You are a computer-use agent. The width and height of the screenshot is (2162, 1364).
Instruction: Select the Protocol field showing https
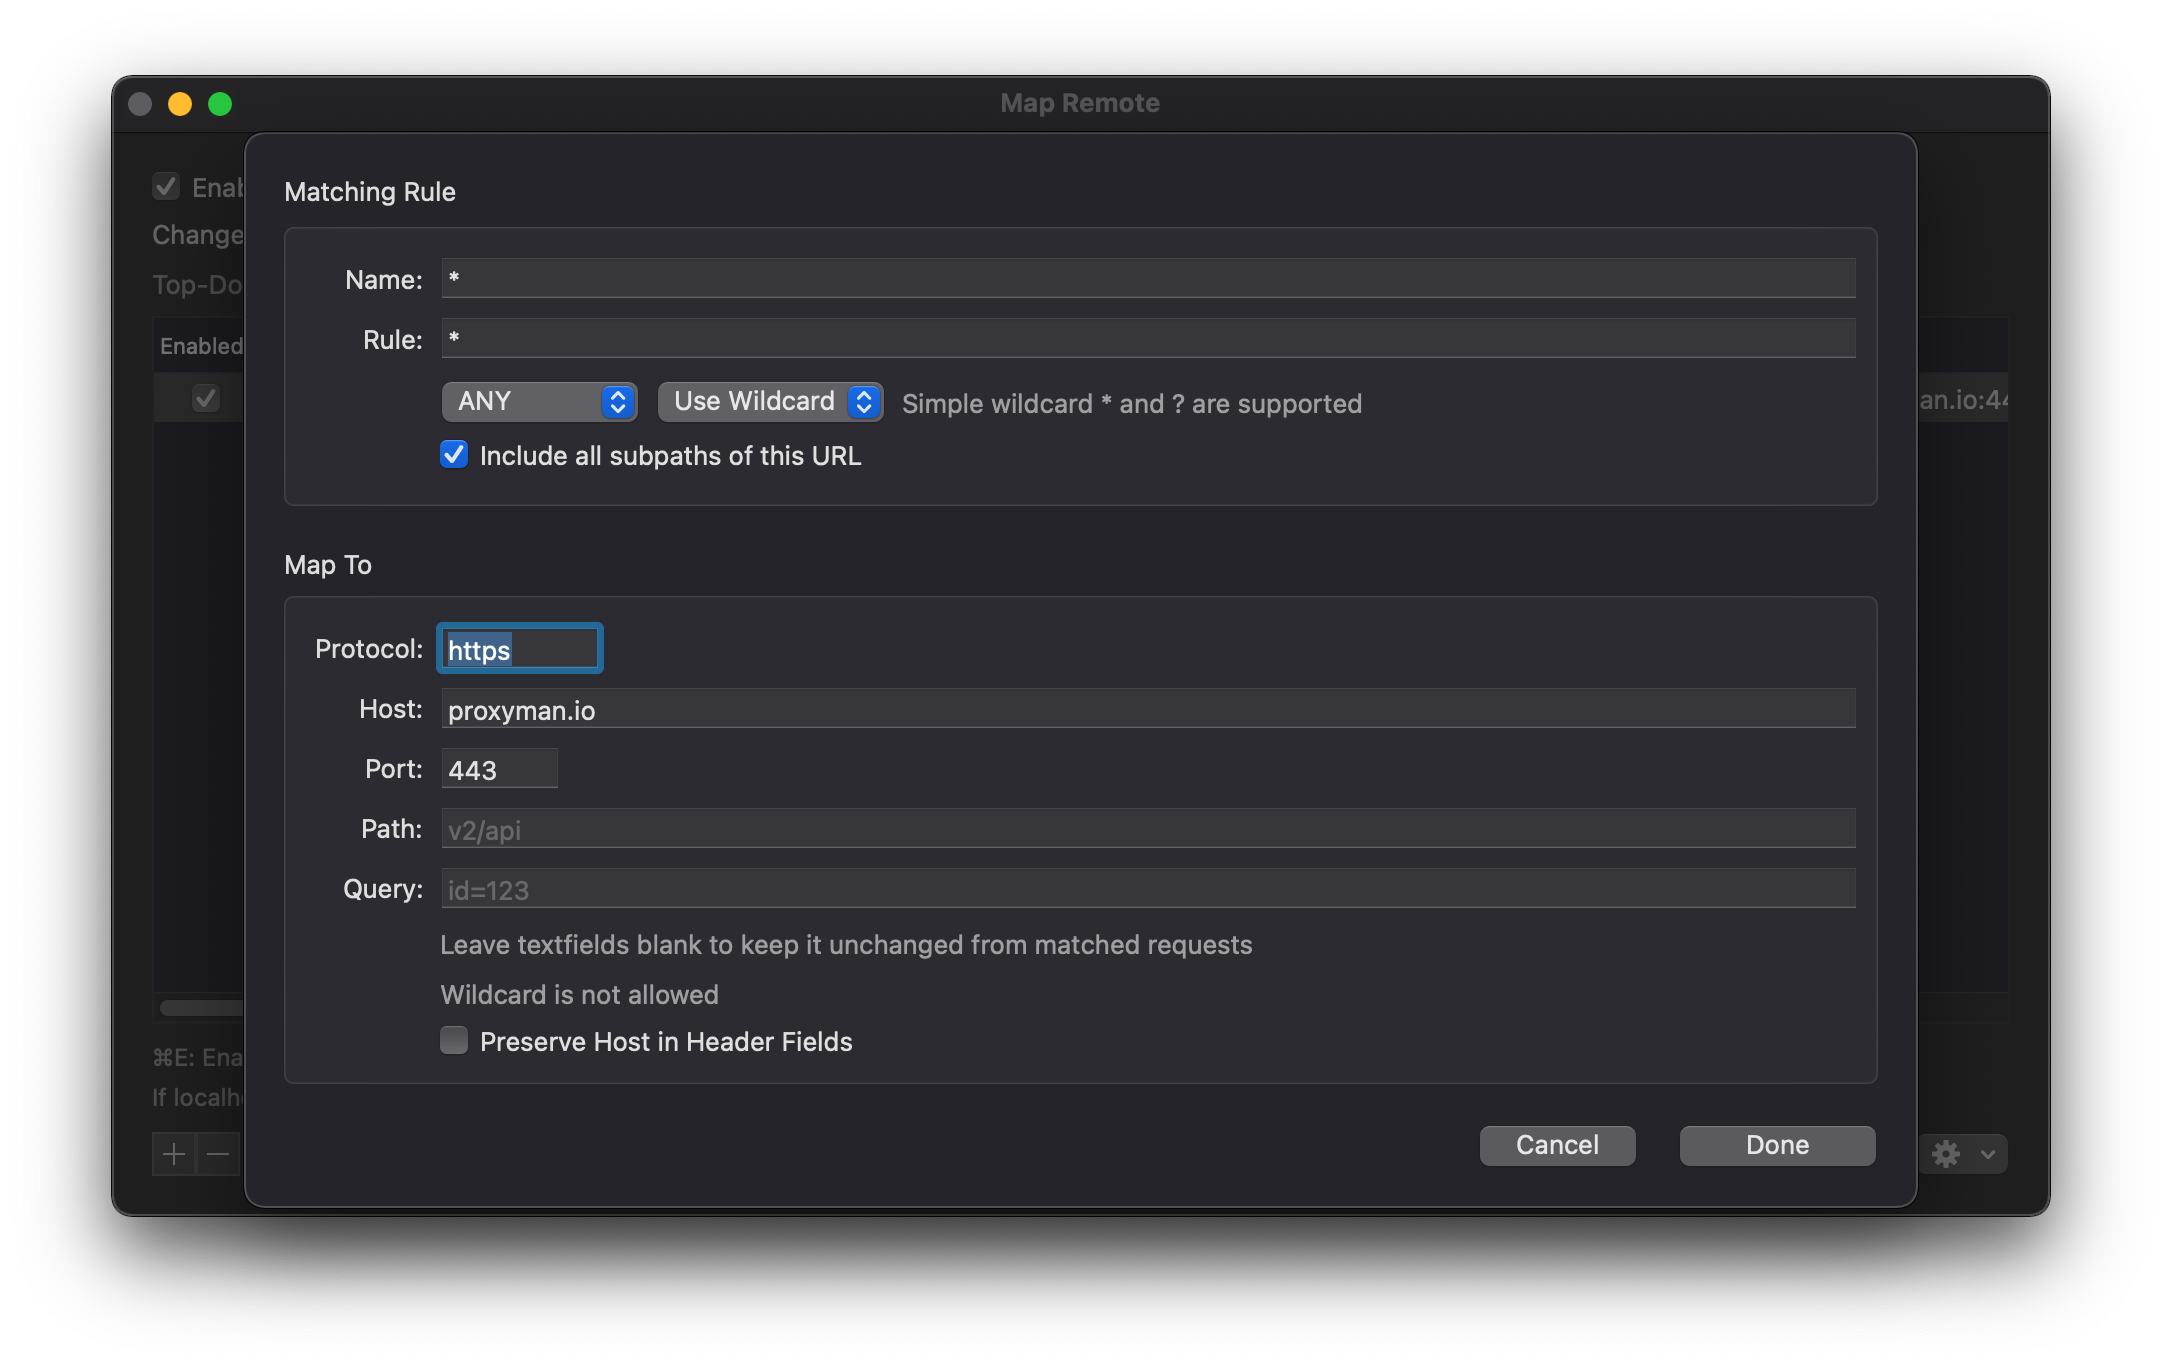[x=518, y=648]
